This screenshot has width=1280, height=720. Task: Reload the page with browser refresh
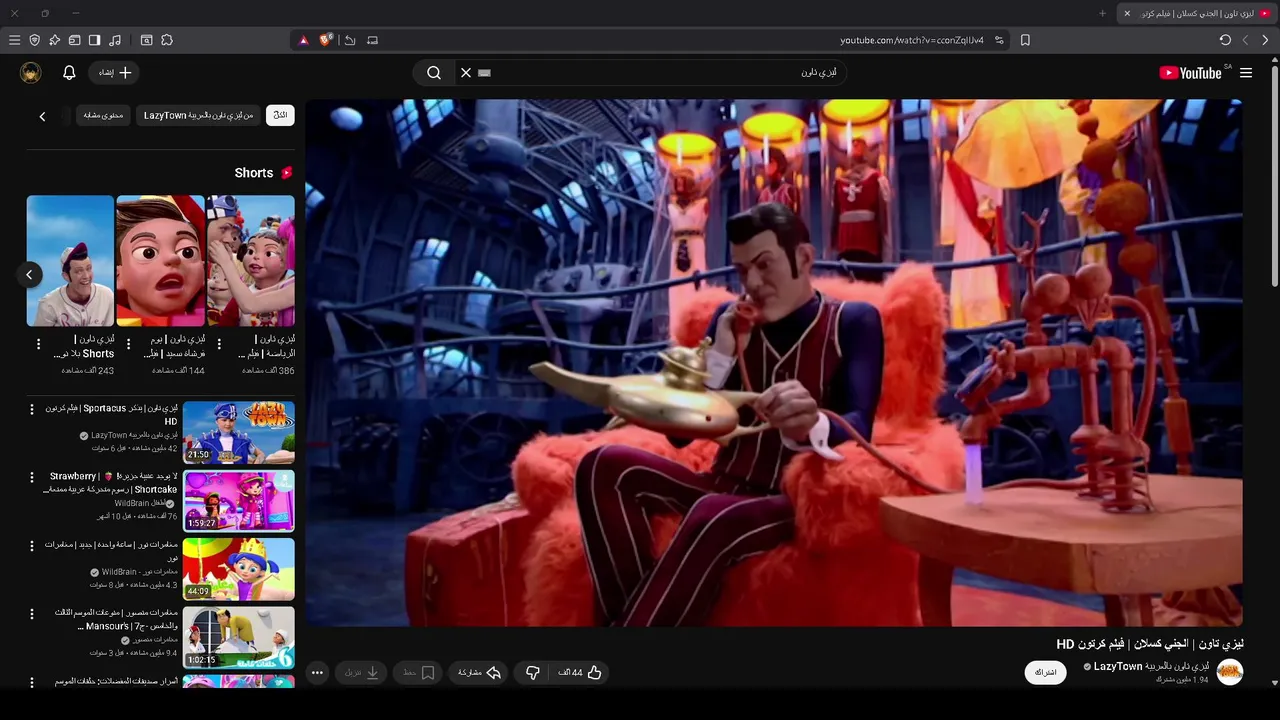pos(1225,40)
